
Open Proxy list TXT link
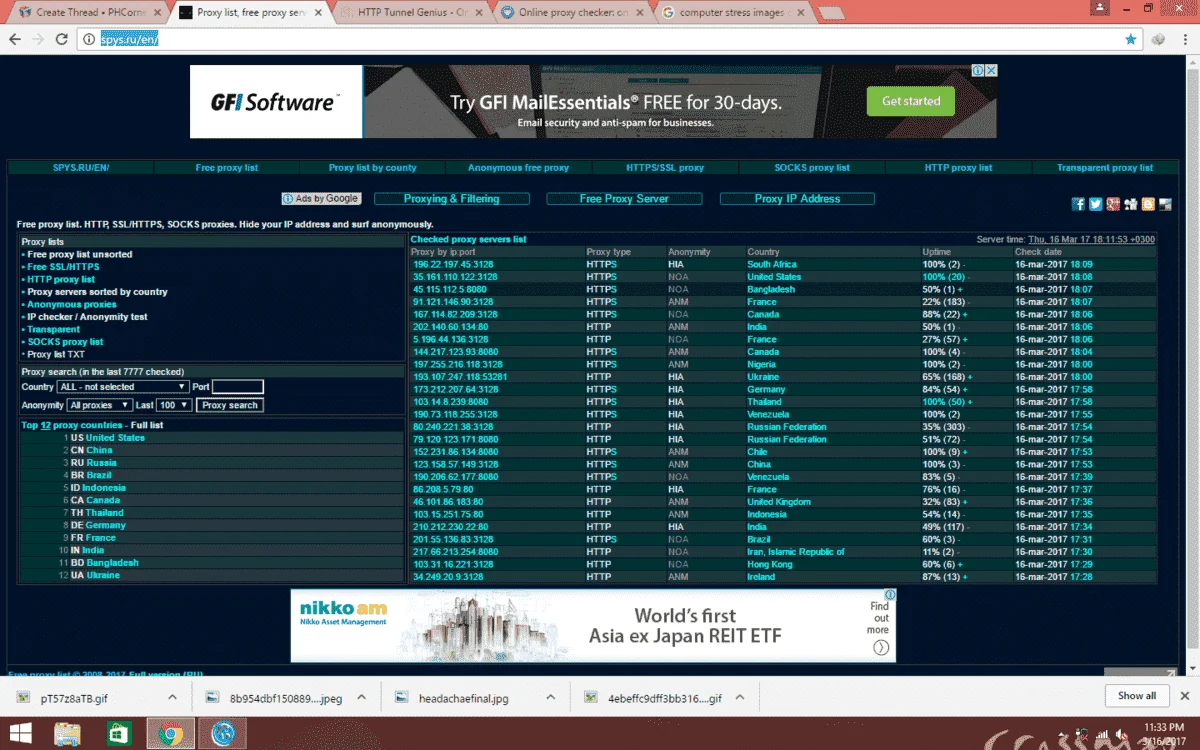coord(56,355)
